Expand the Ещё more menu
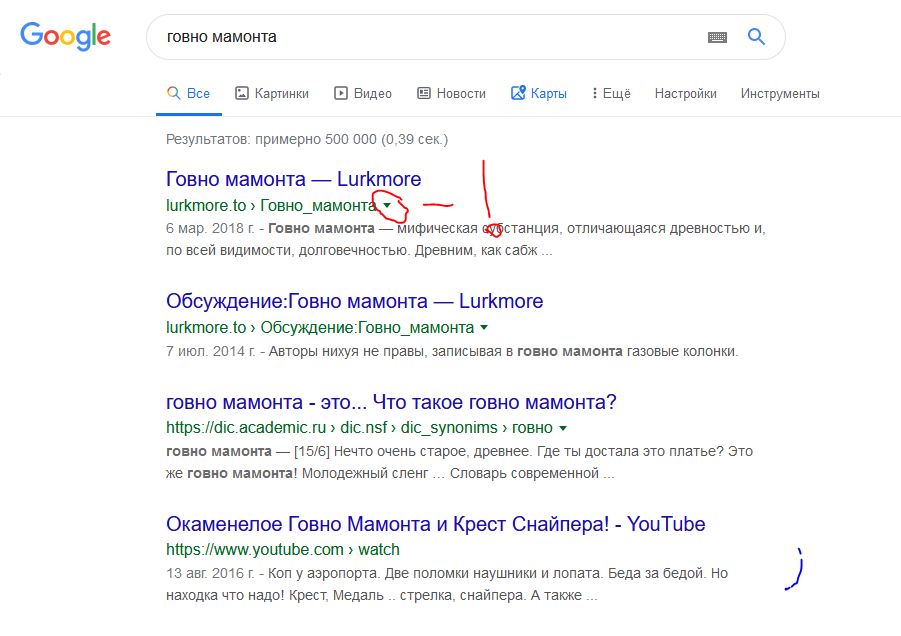 click(611, 93)
